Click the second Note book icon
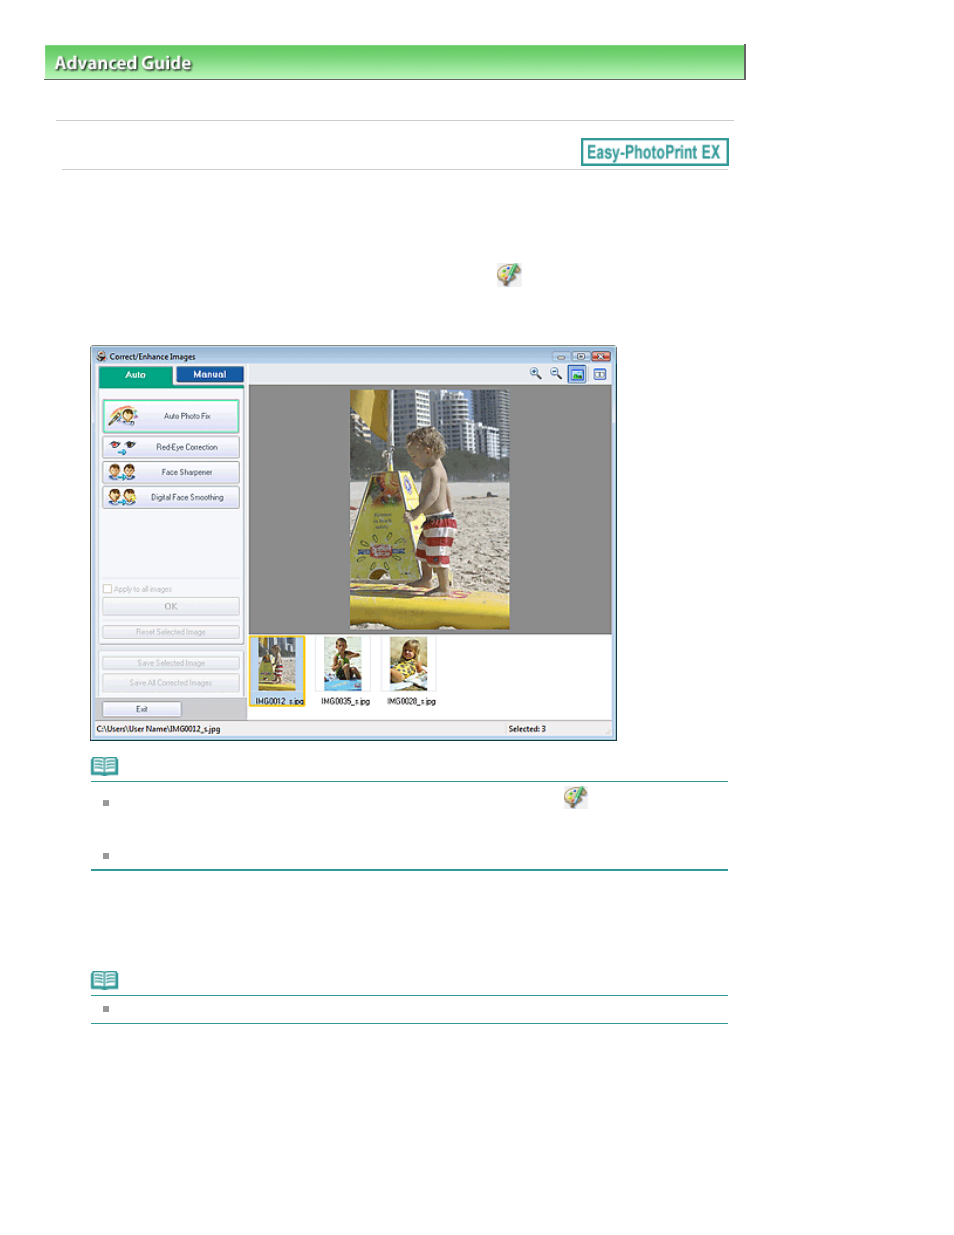 tap(105, 980)
